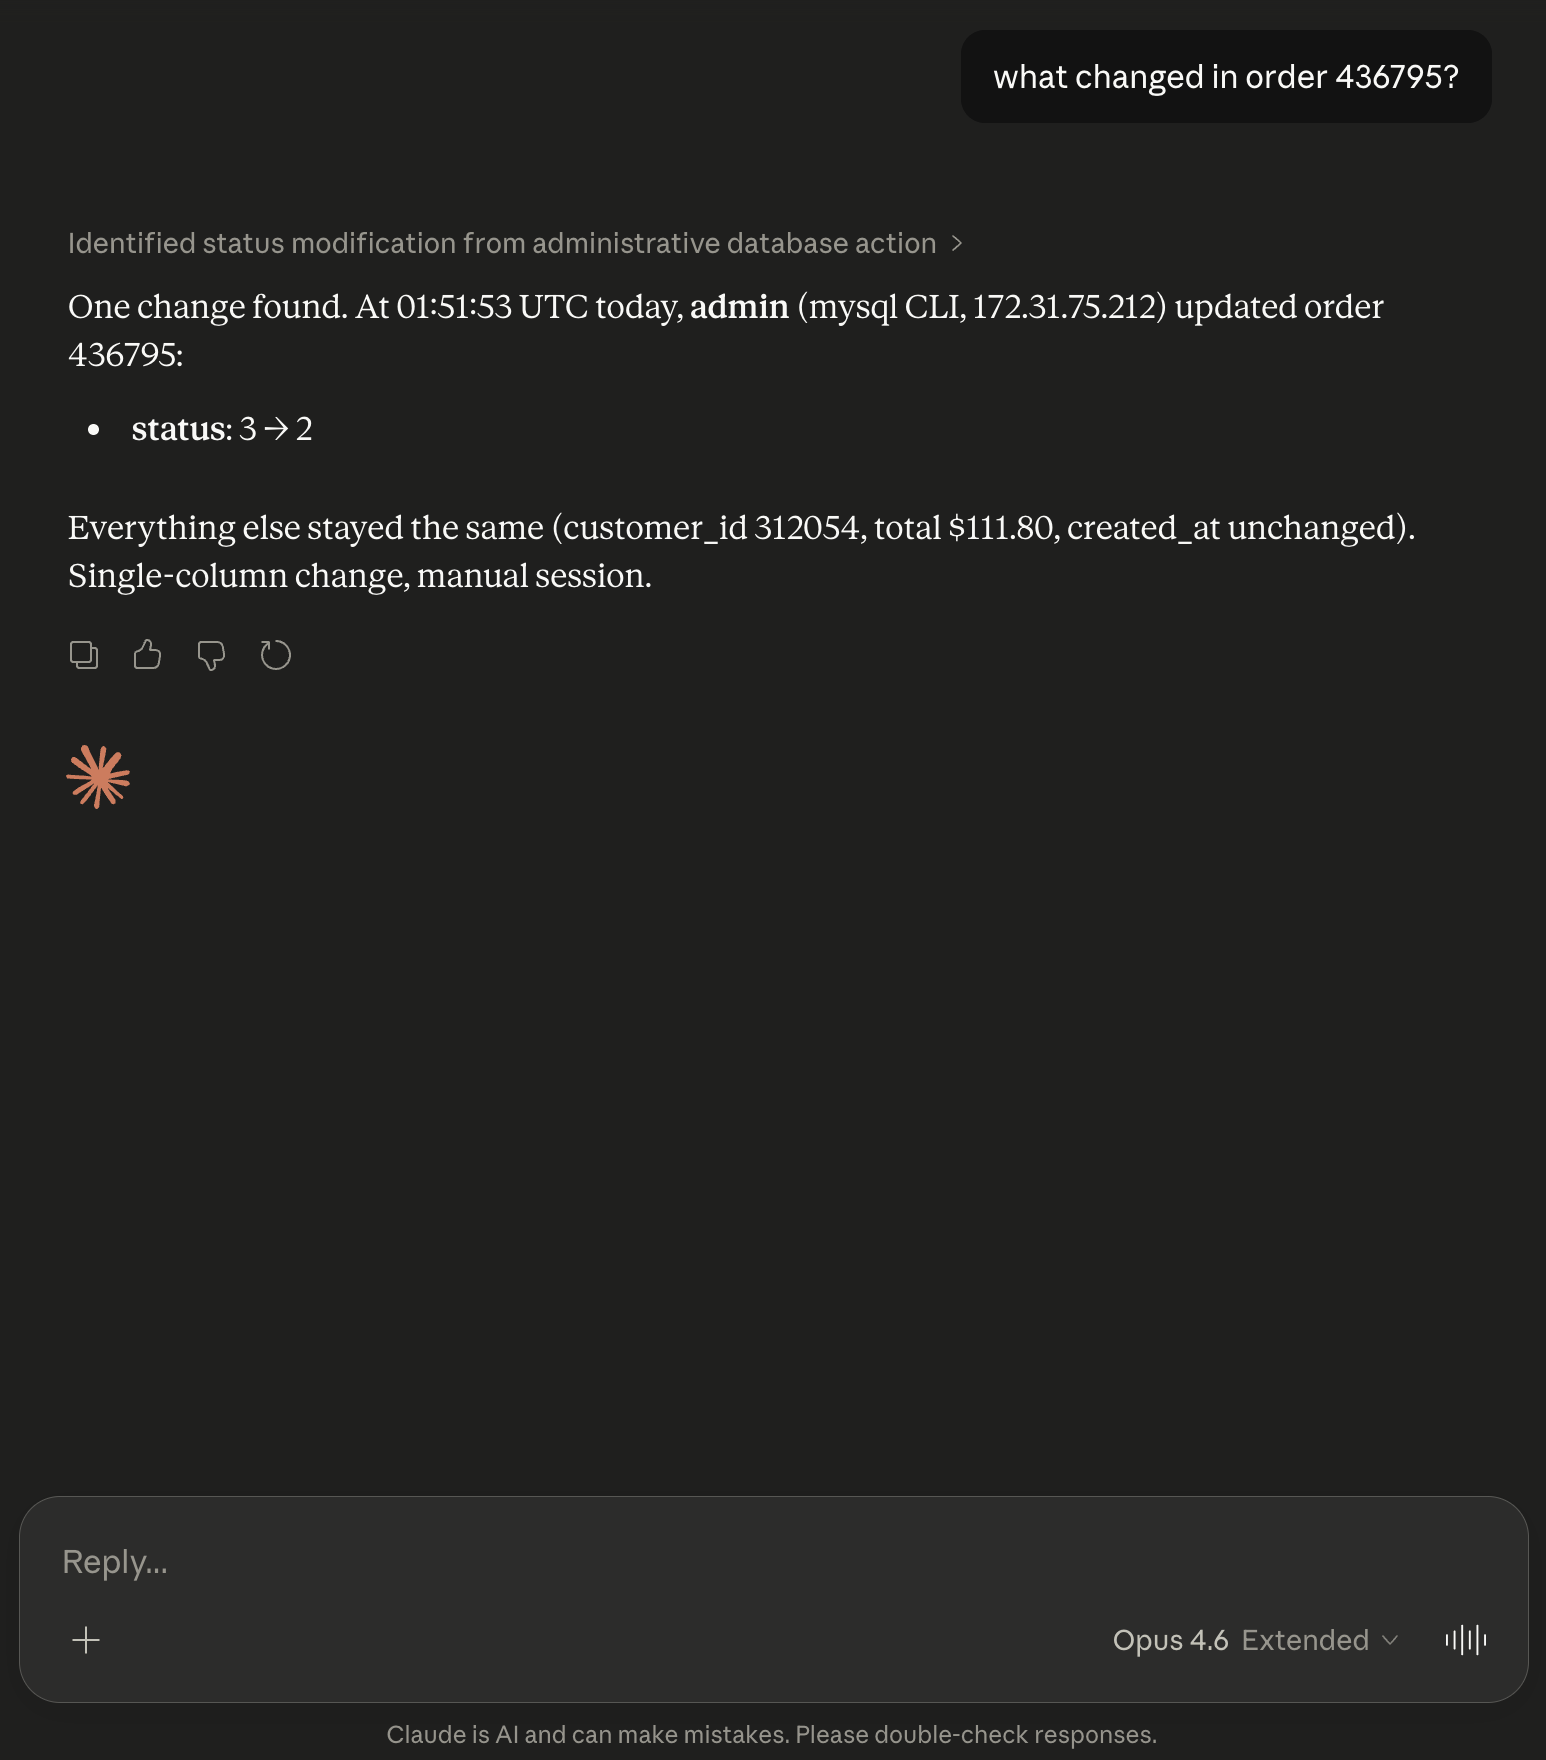Click the user message about order 436795
Image resolution: width=1546 pixels, height=1760 pixels.
(x=1225, y=77)
